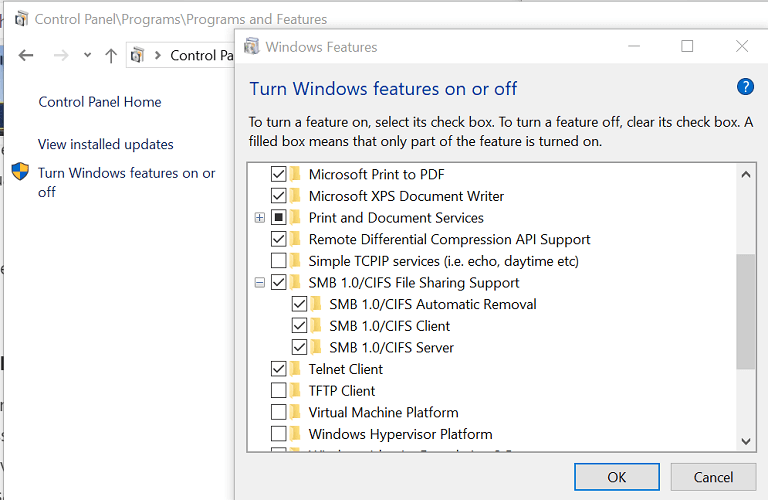Select the Virtual Machine Platform label
Screen dimensions: 768x500
pos(384,412)
